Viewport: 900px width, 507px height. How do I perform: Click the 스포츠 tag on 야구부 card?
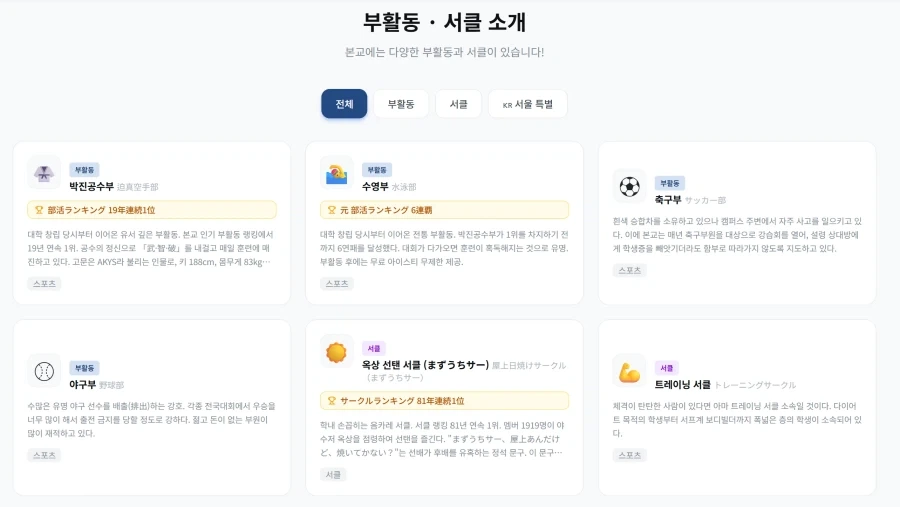click(x=44, y=455)
